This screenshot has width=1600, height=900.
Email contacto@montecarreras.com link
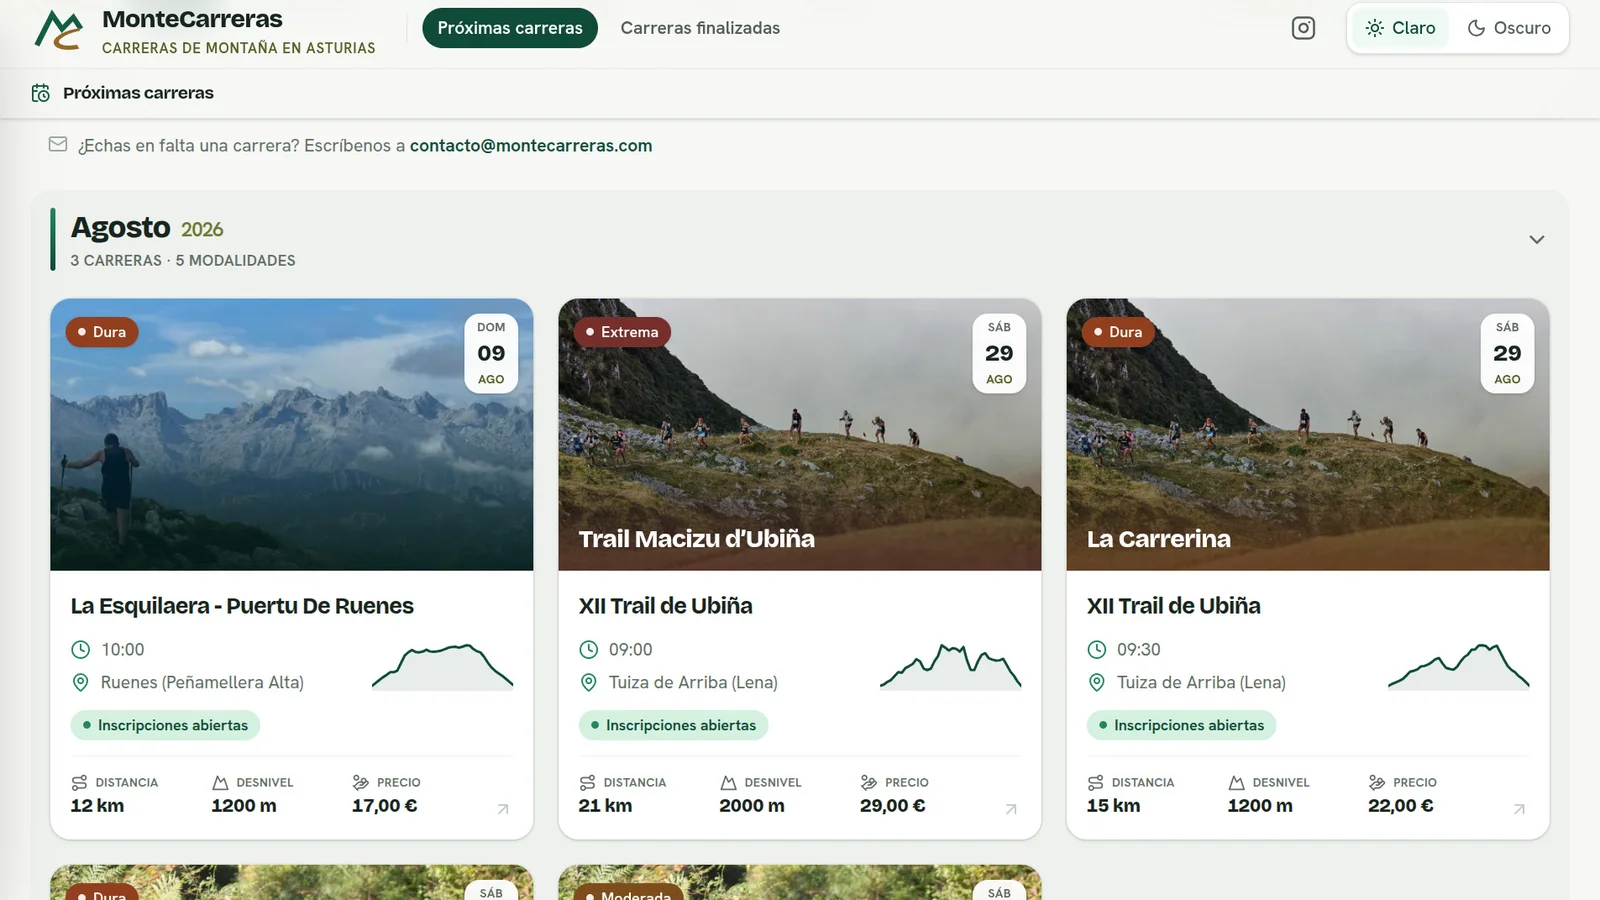pos(531,146)
